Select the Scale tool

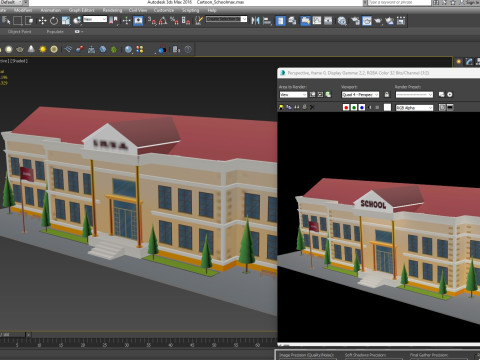click(x=66, y=21)
